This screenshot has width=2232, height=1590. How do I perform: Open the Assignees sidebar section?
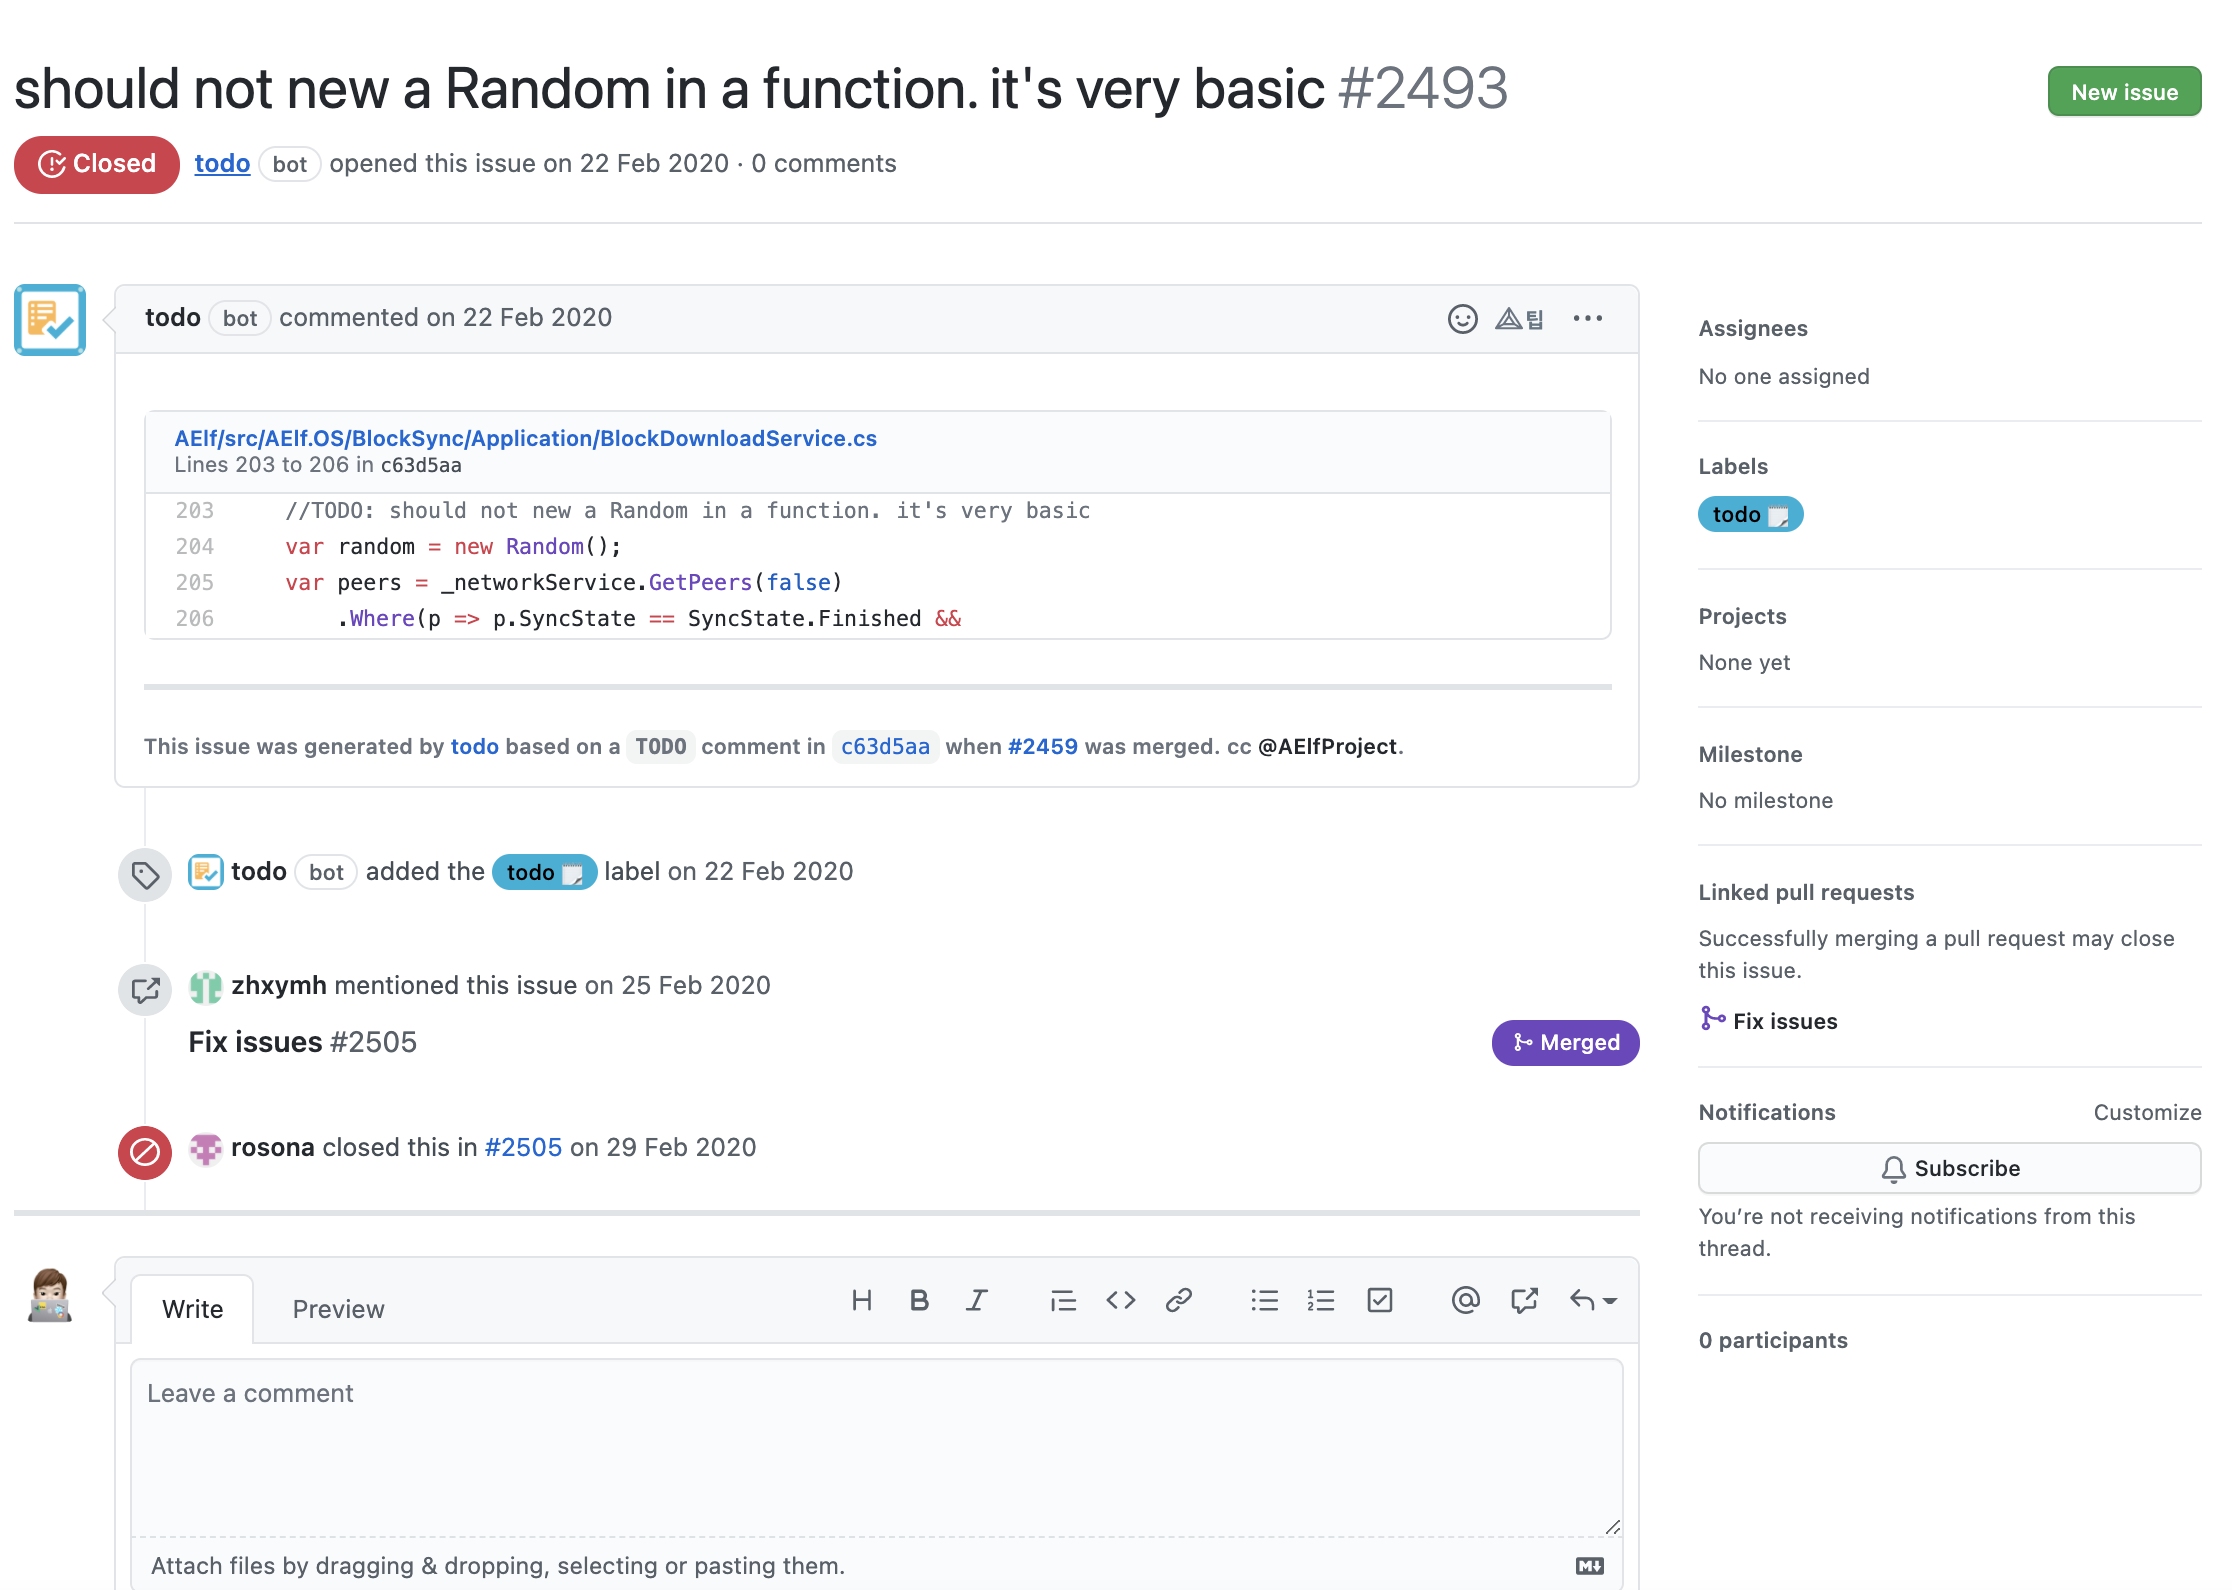point(1752,328)
